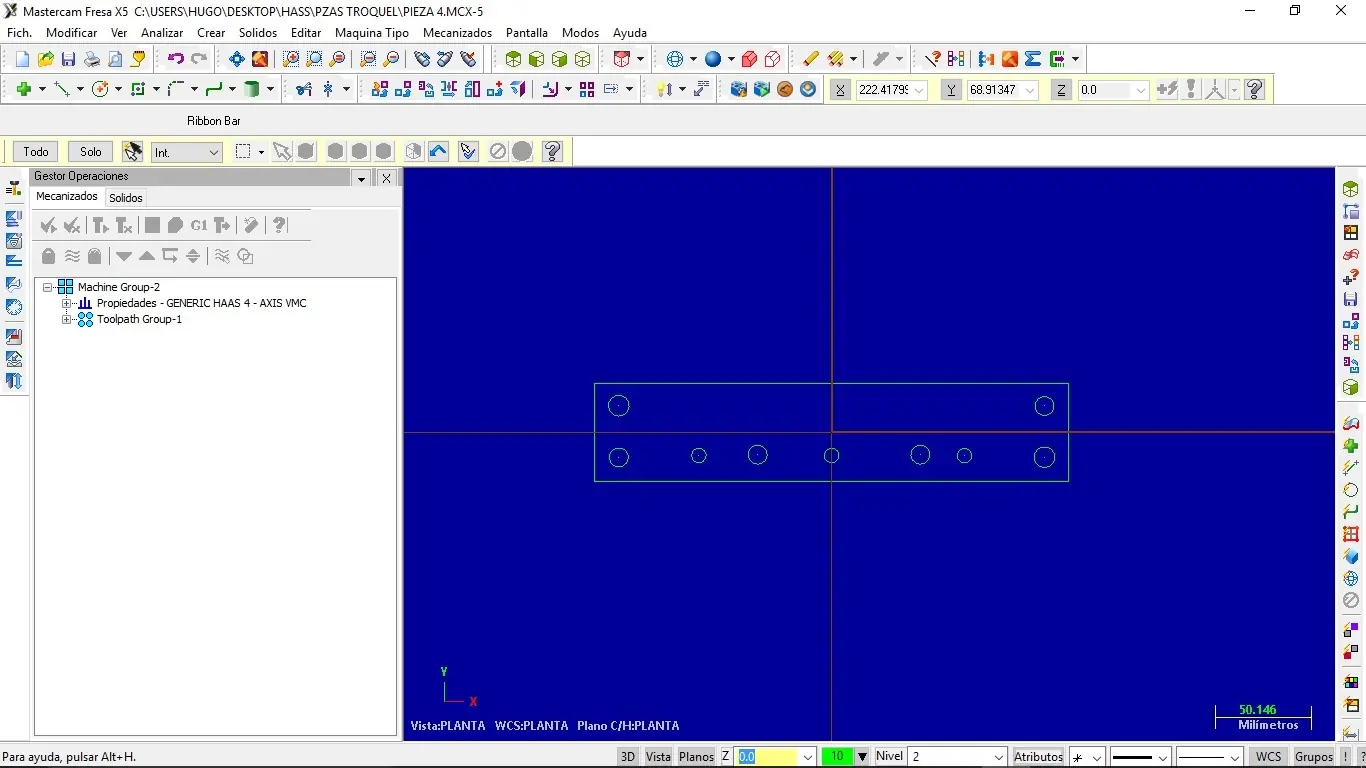1366x768 pixels.
Task: Open the line width dropdown in status bar
Action: point(1161,756)
